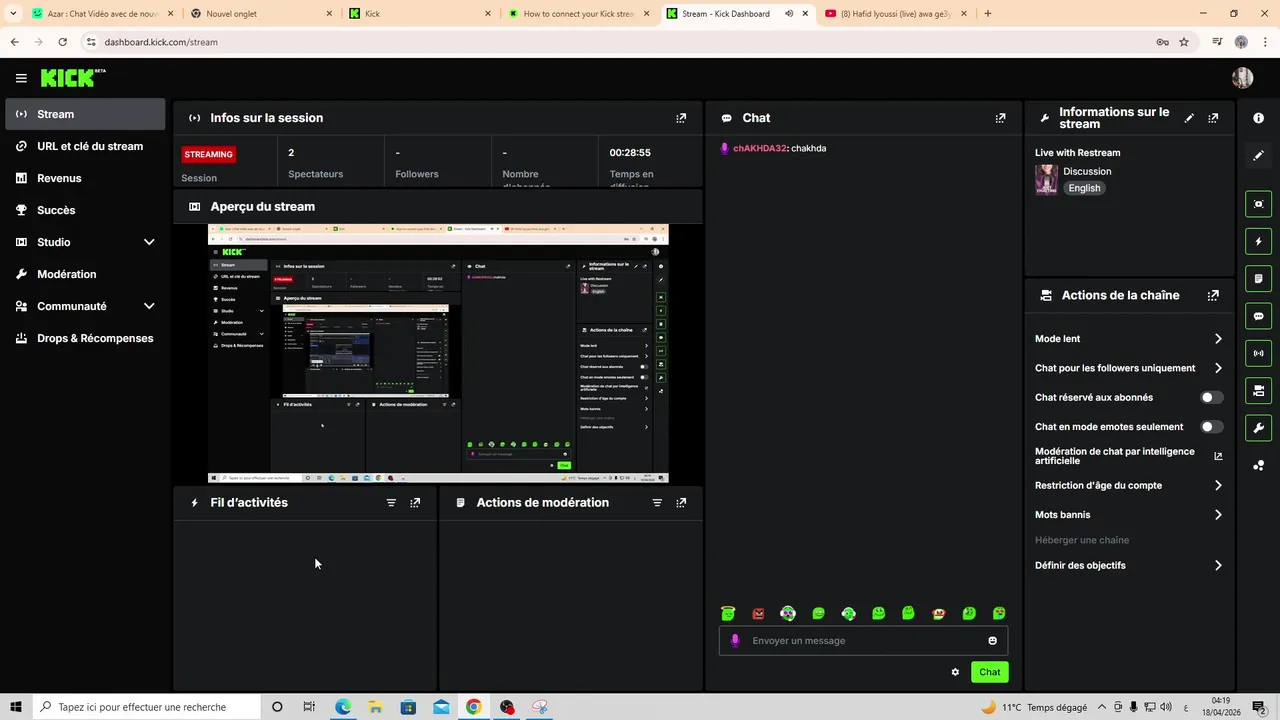Open Revenus in the sidebar
The height and width of the screenshot is (720, 1280).
(85, 178)
